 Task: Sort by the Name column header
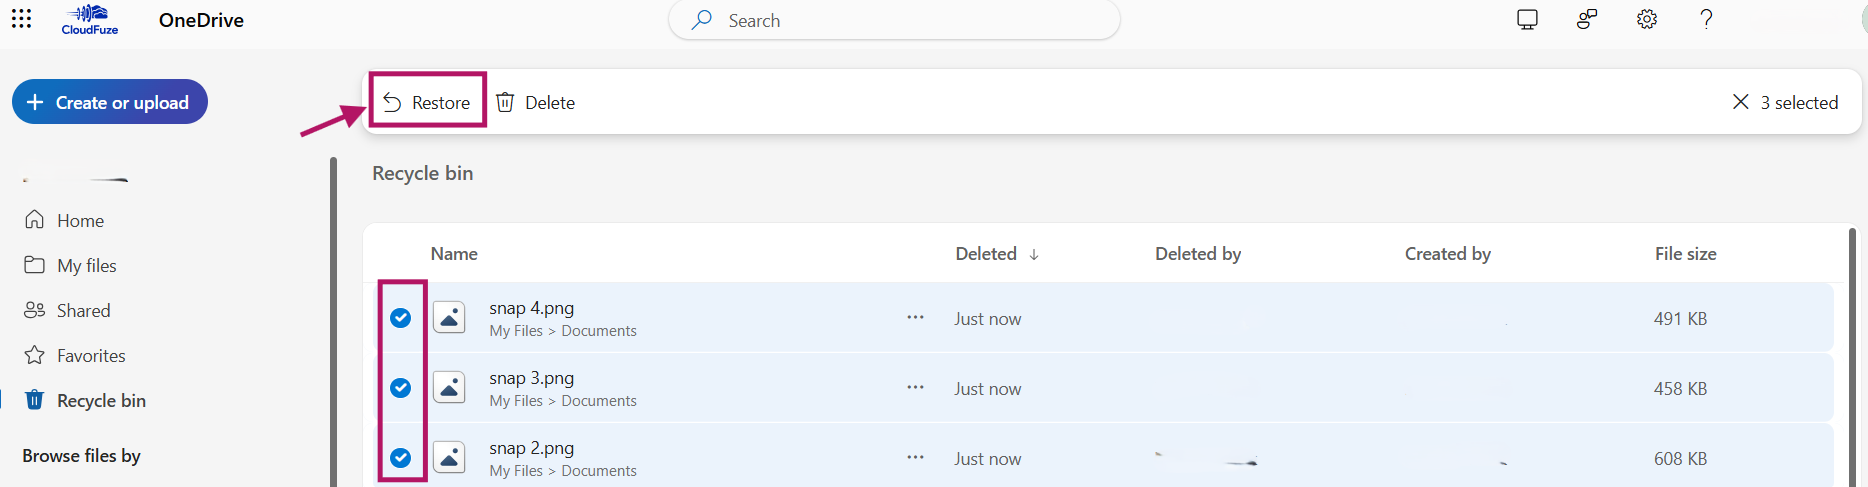pos(454,254)
